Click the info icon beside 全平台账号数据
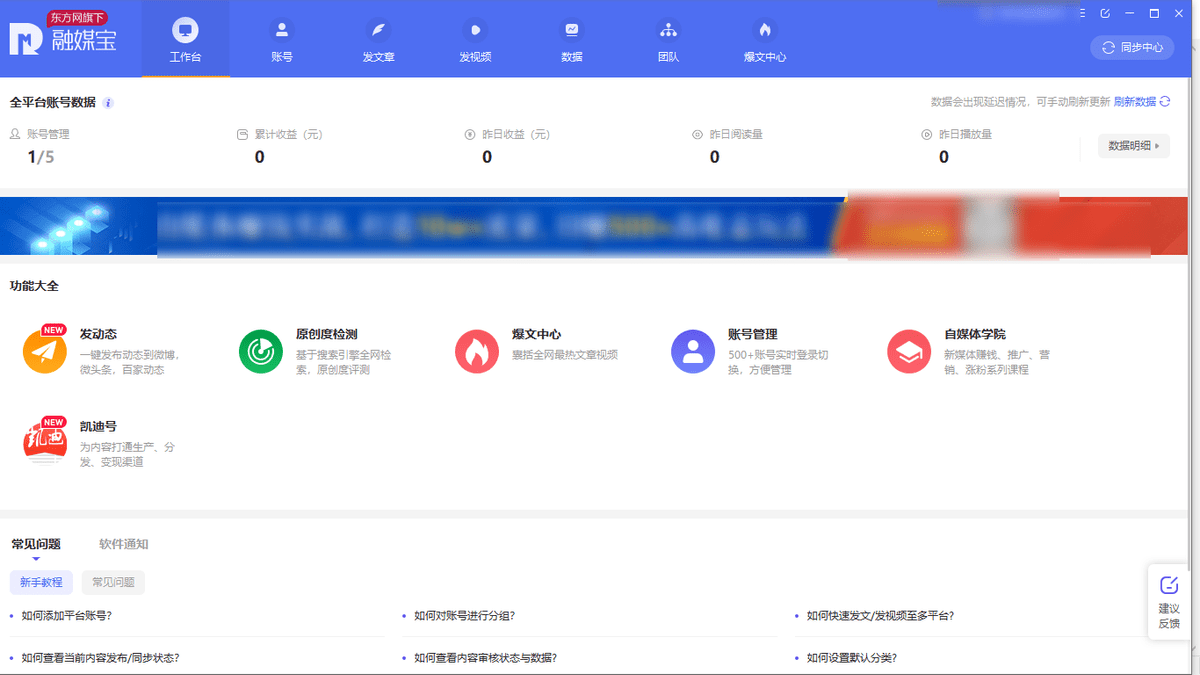Image resolution: width=1200 pixels, height=675 pixels. (x=108, y=103)
